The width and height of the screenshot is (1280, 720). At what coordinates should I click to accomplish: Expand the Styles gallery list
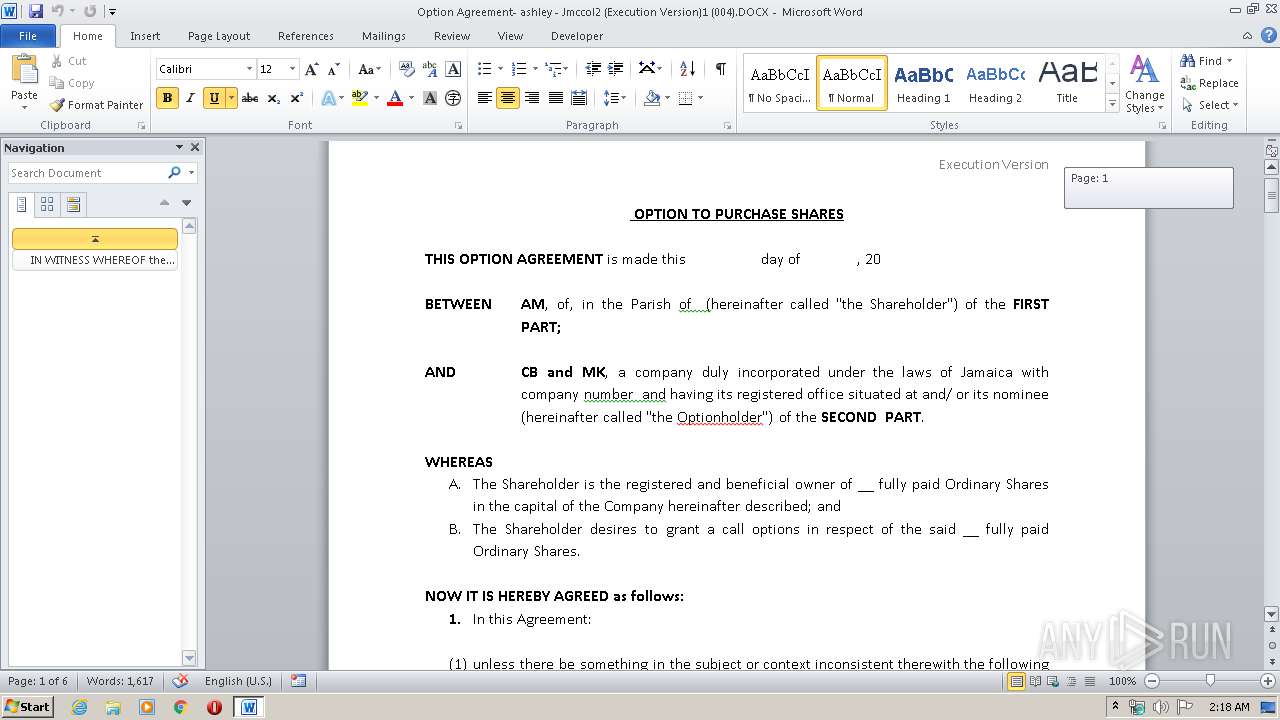[x=1112, y=104]
